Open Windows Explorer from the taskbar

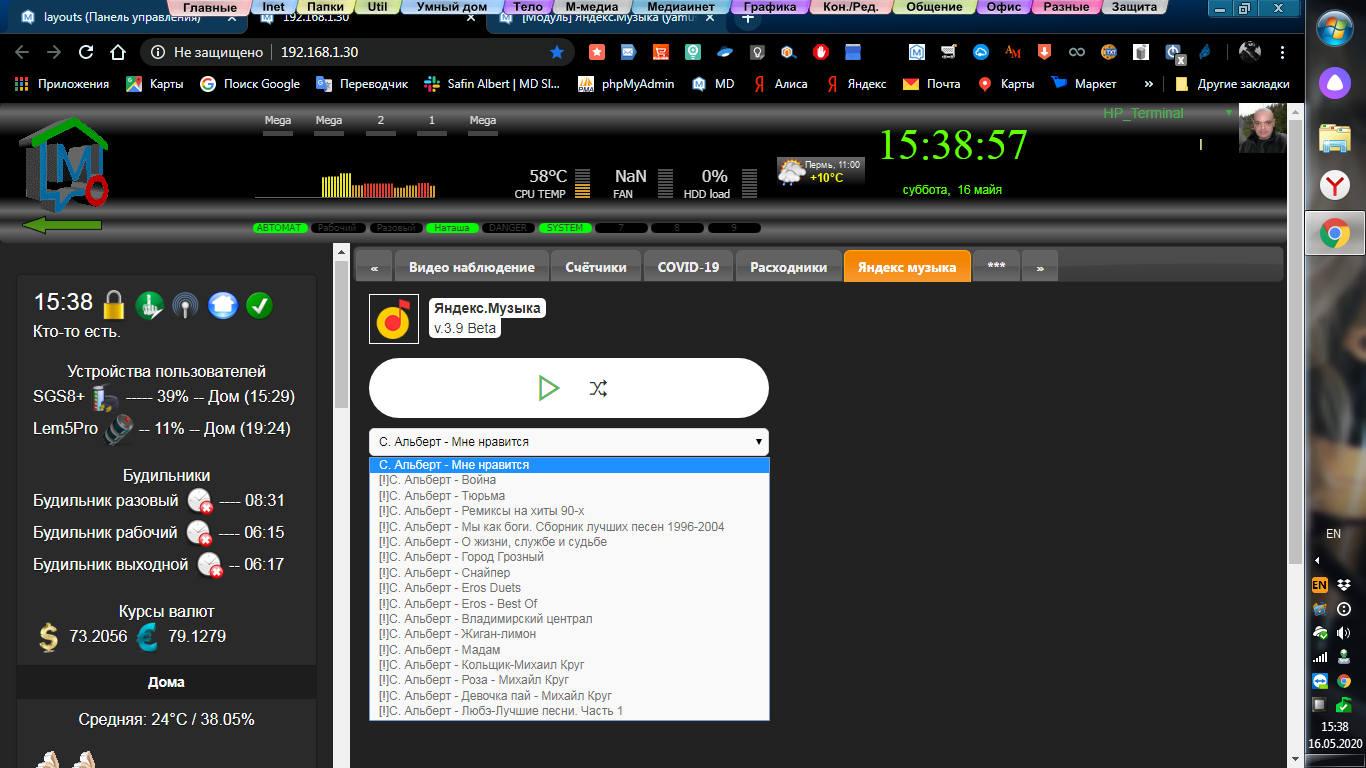pos(1334,138)
